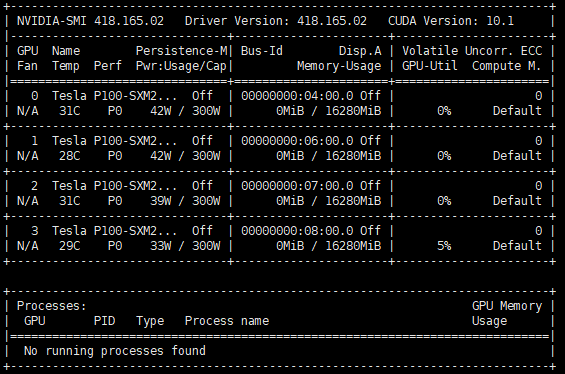Image resolution: width=565 pixels, height=374 pixels.
Task: Click the 29C temperature value
Action: tap(70, 246)
